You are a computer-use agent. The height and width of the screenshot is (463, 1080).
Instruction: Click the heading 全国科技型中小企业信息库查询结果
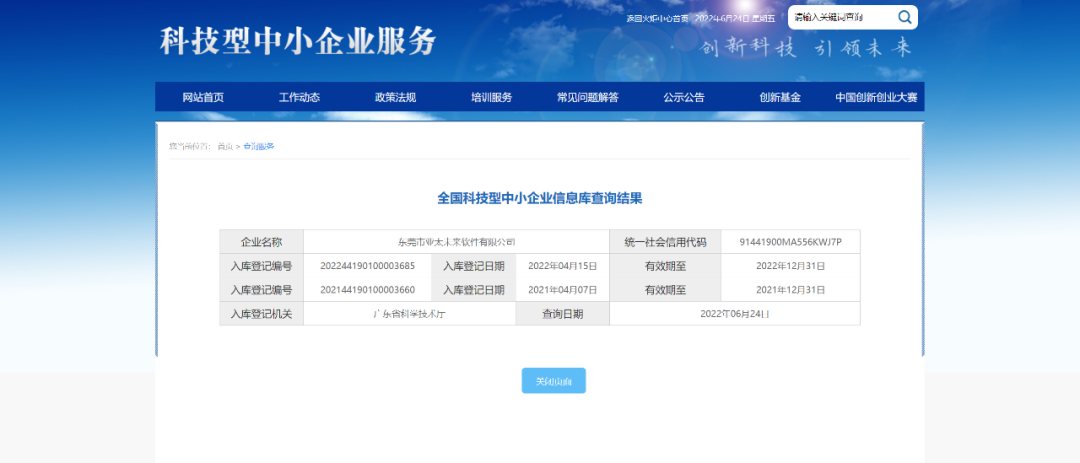point(540,198)
